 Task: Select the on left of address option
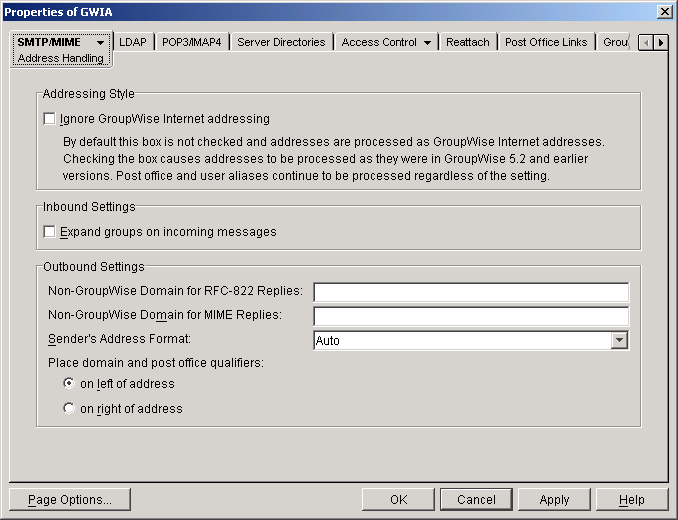(x=68, y=383)
